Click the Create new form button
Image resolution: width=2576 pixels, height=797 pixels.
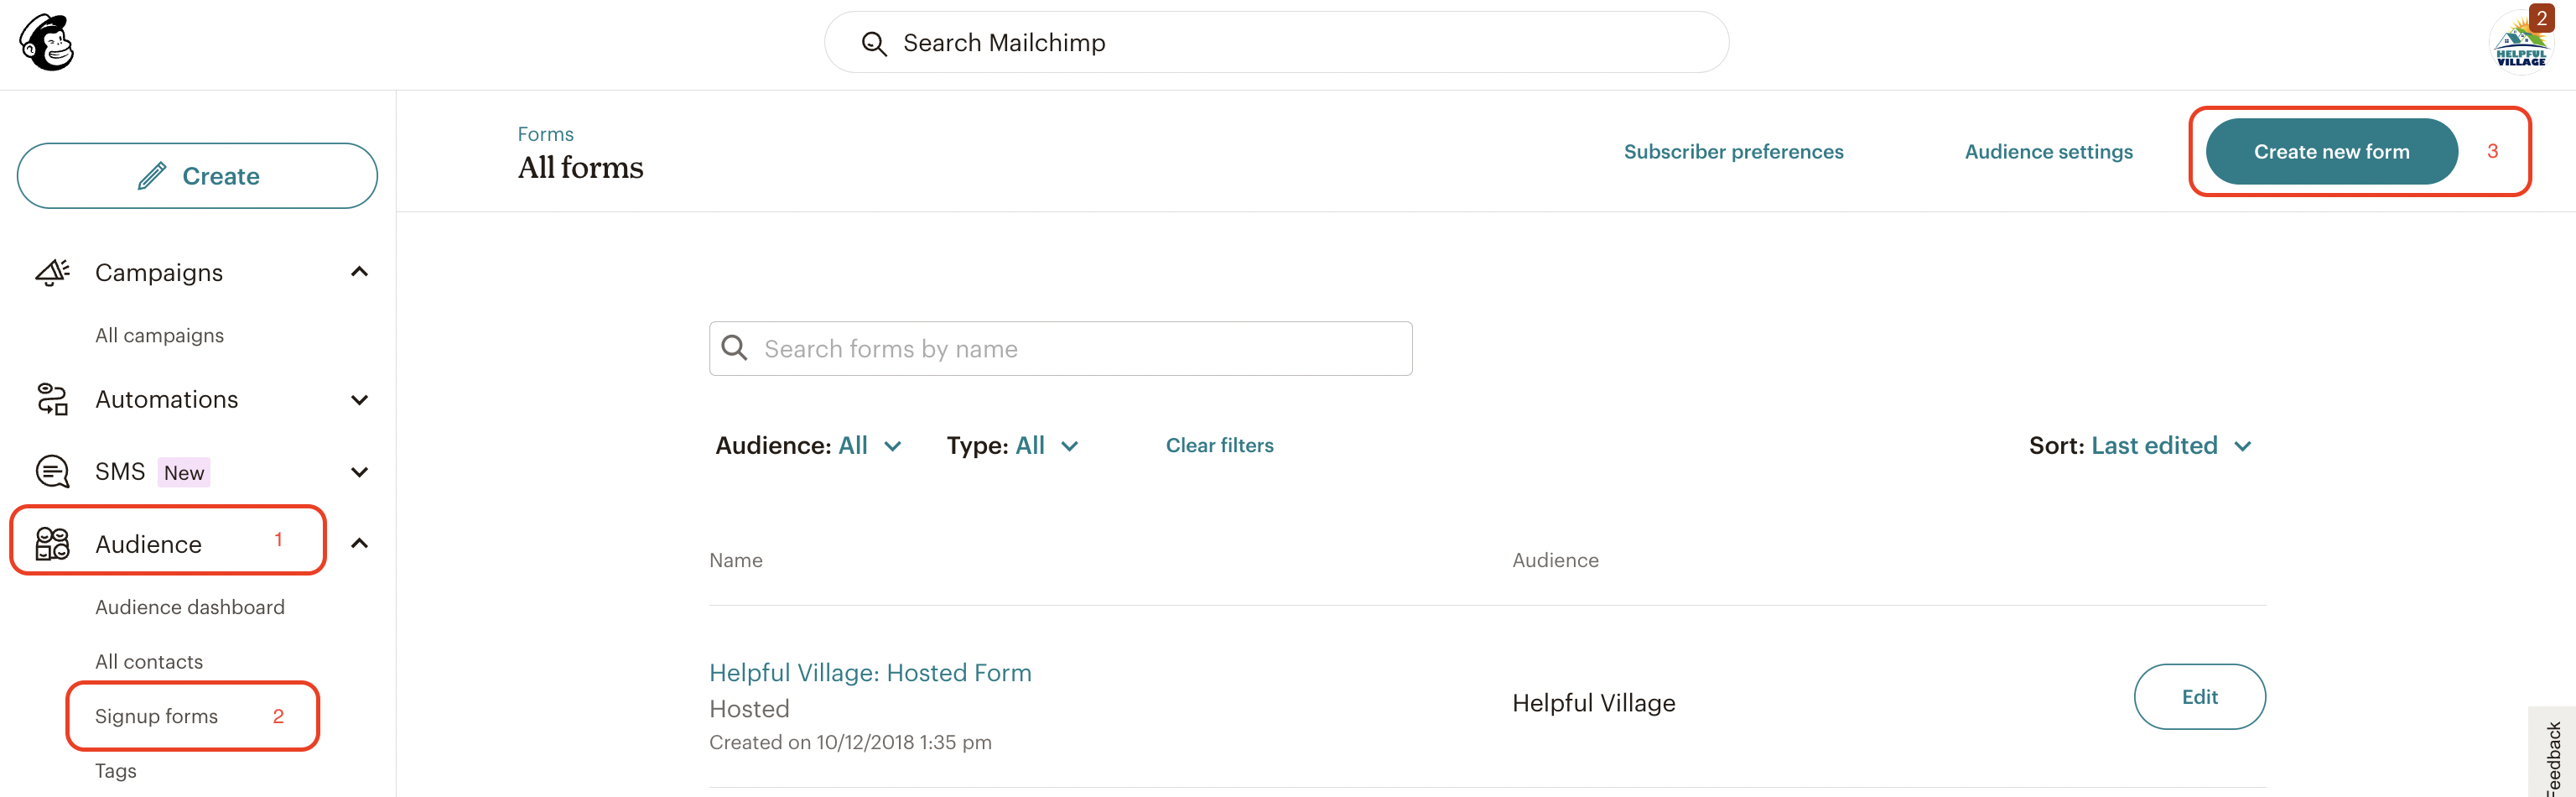(x=2331, y=151)
